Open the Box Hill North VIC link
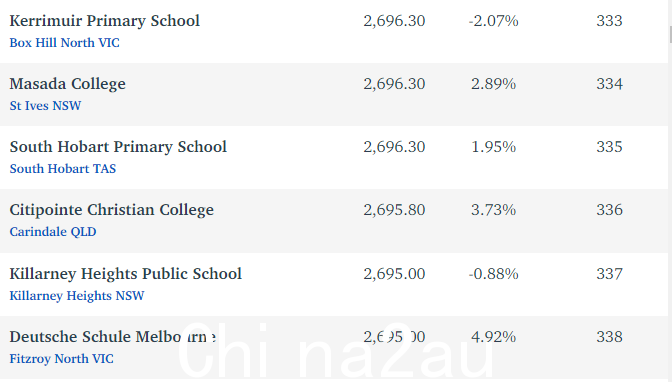Screen dimensions: 672x382 click(64, 43)
